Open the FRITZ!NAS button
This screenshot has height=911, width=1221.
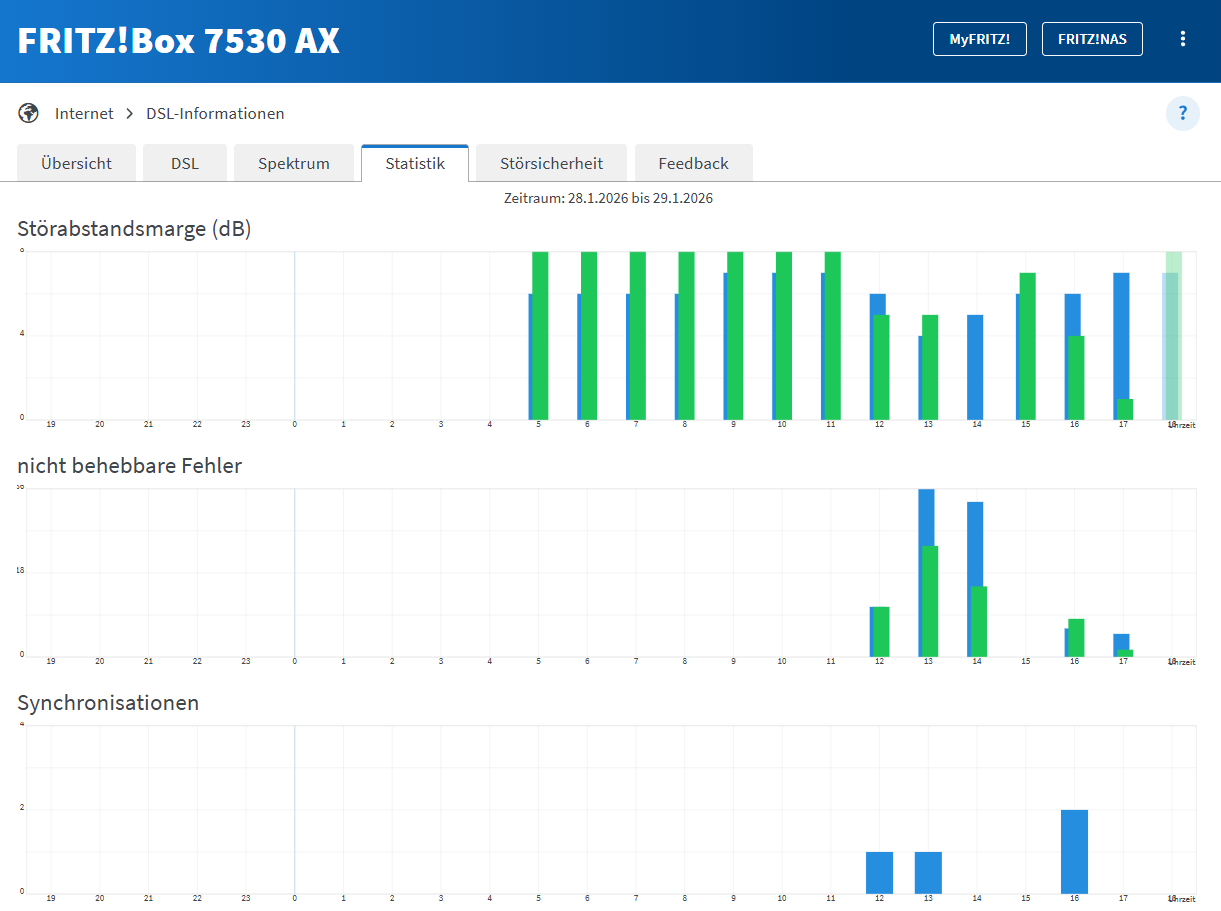1091,39
